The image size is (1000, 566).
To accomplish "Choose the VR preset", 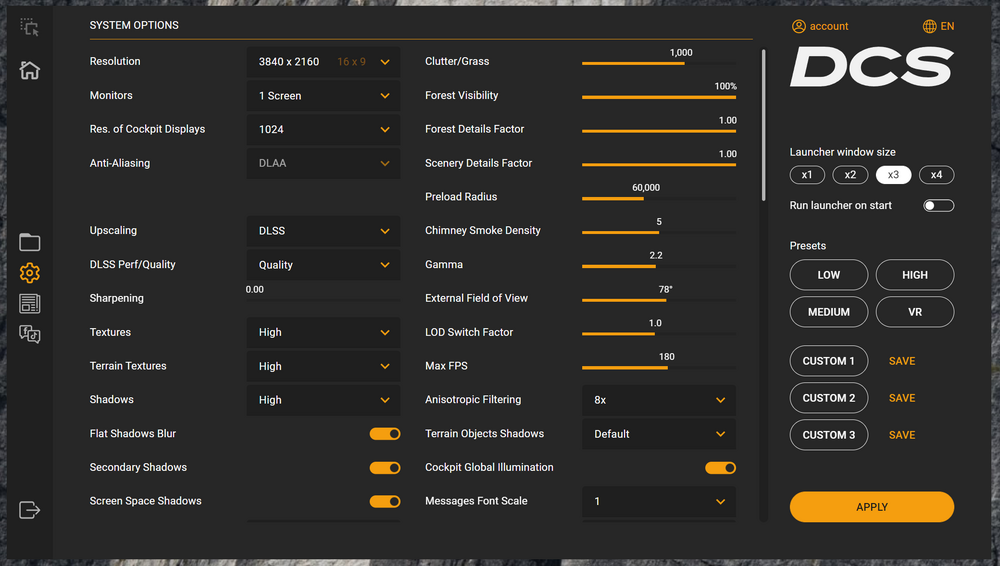I will [x=914, y=312].
